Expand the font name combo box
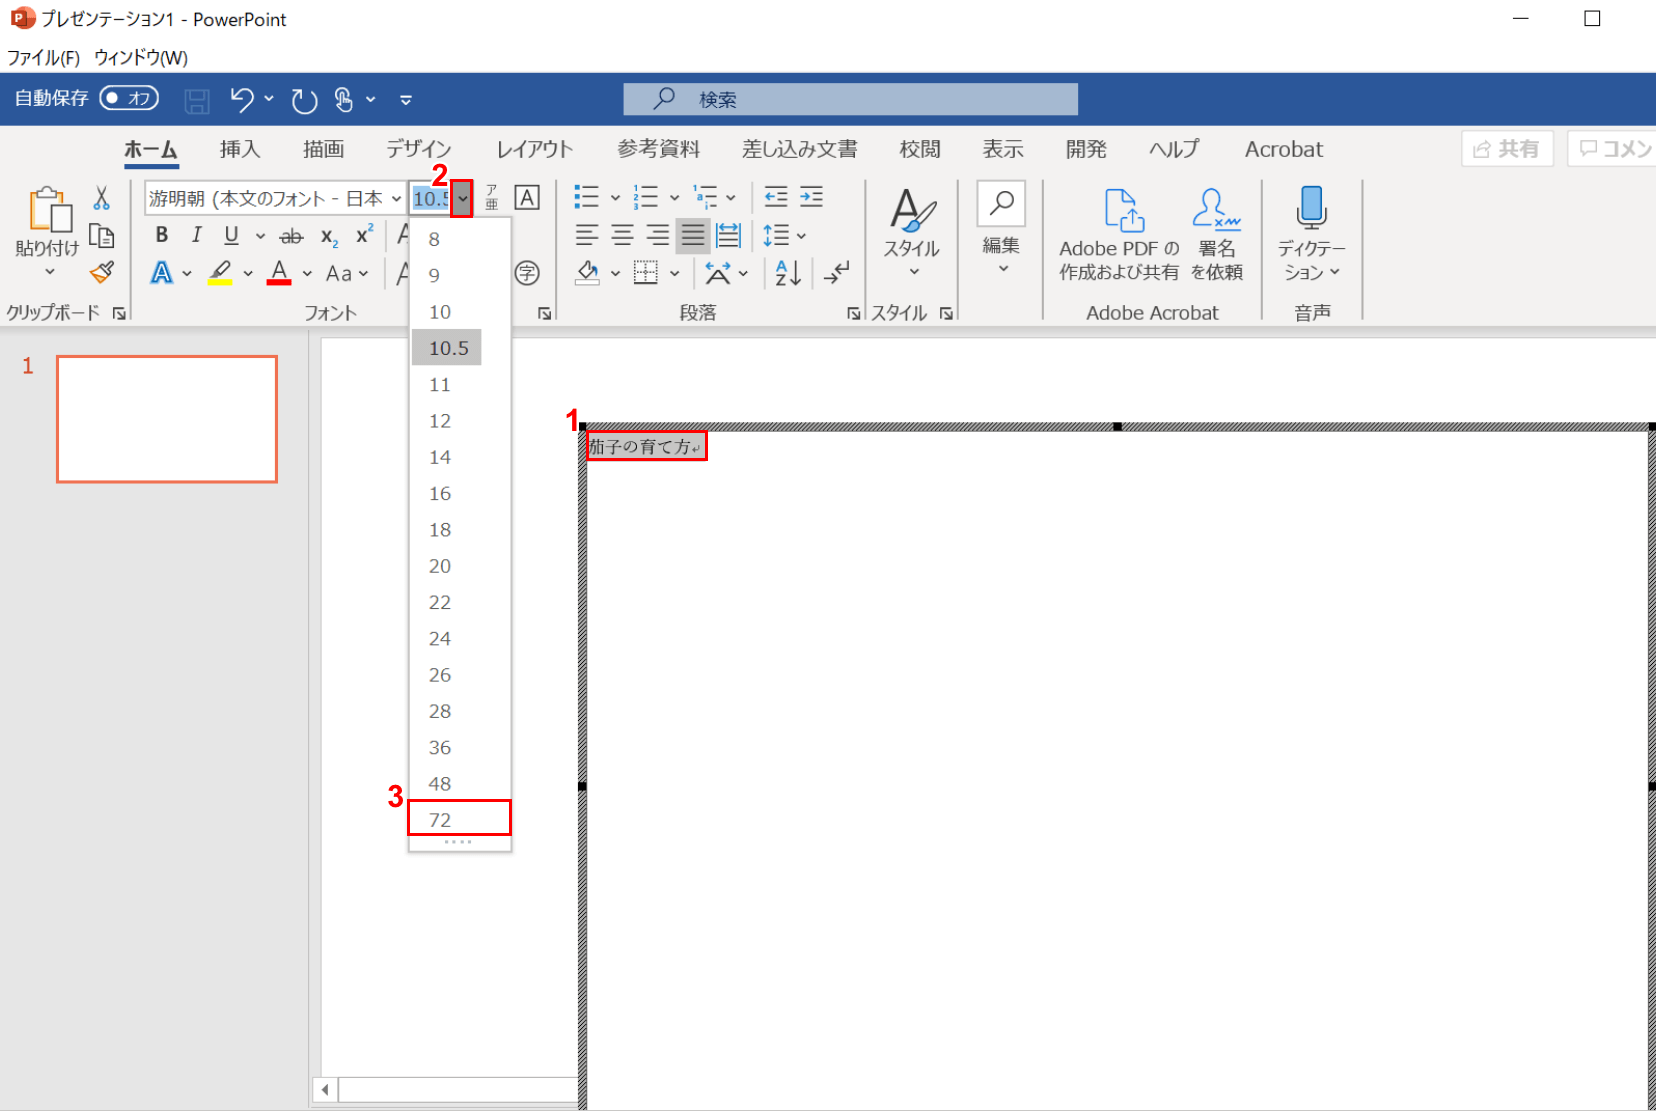 tap(396, 198)
